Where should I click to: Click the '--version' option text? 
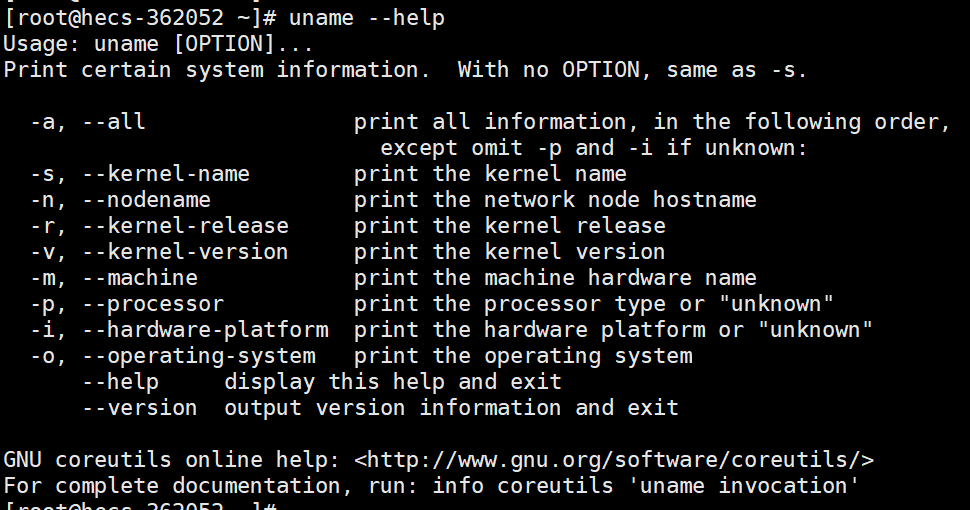tap(139, 408)
